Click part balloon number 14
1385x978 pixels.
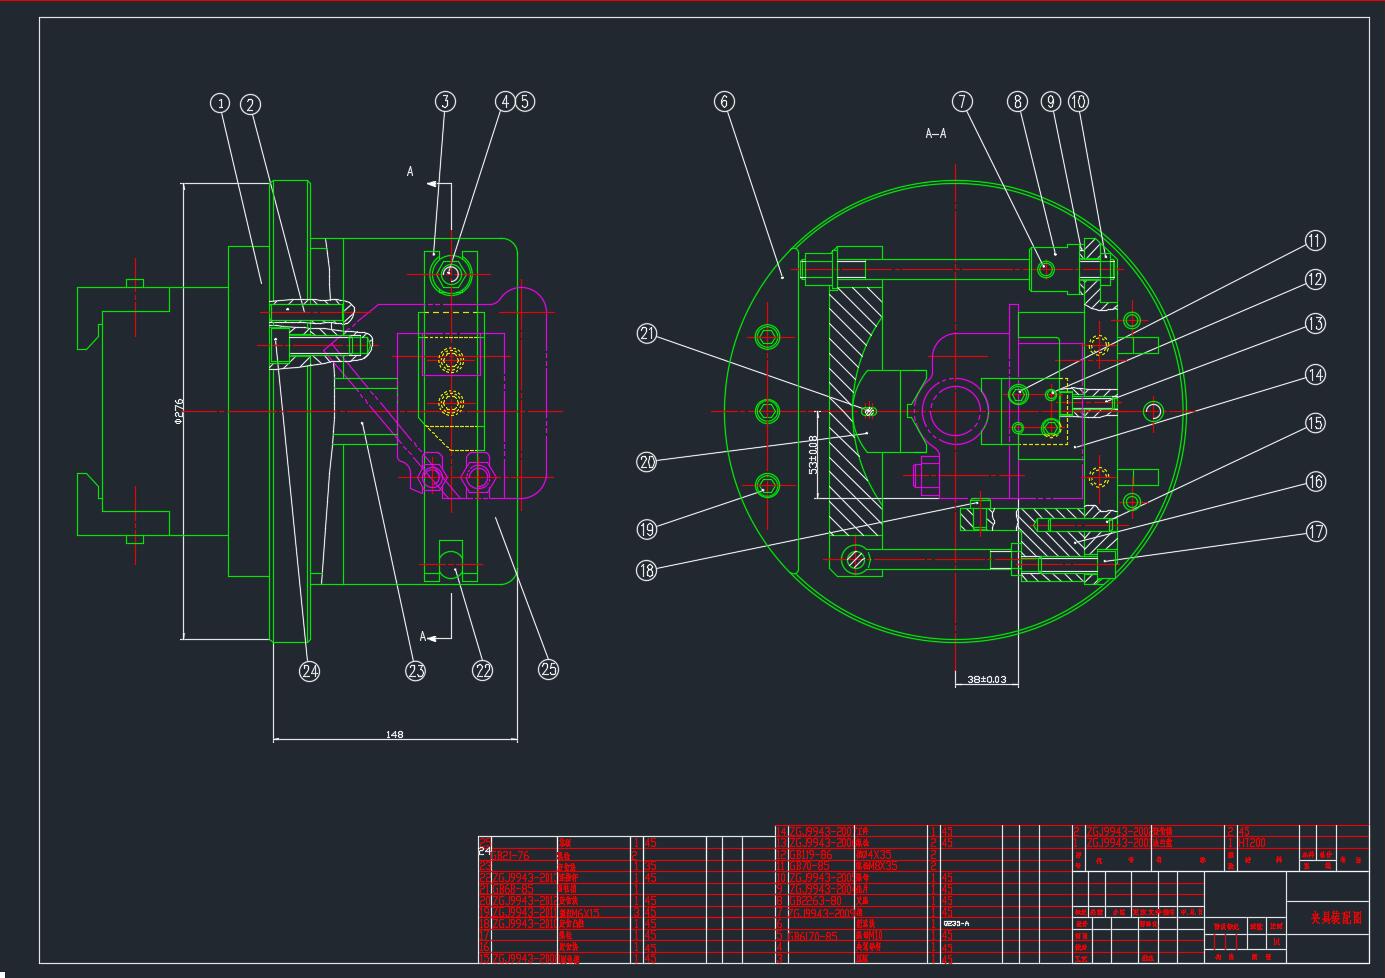coord(1314,375)
